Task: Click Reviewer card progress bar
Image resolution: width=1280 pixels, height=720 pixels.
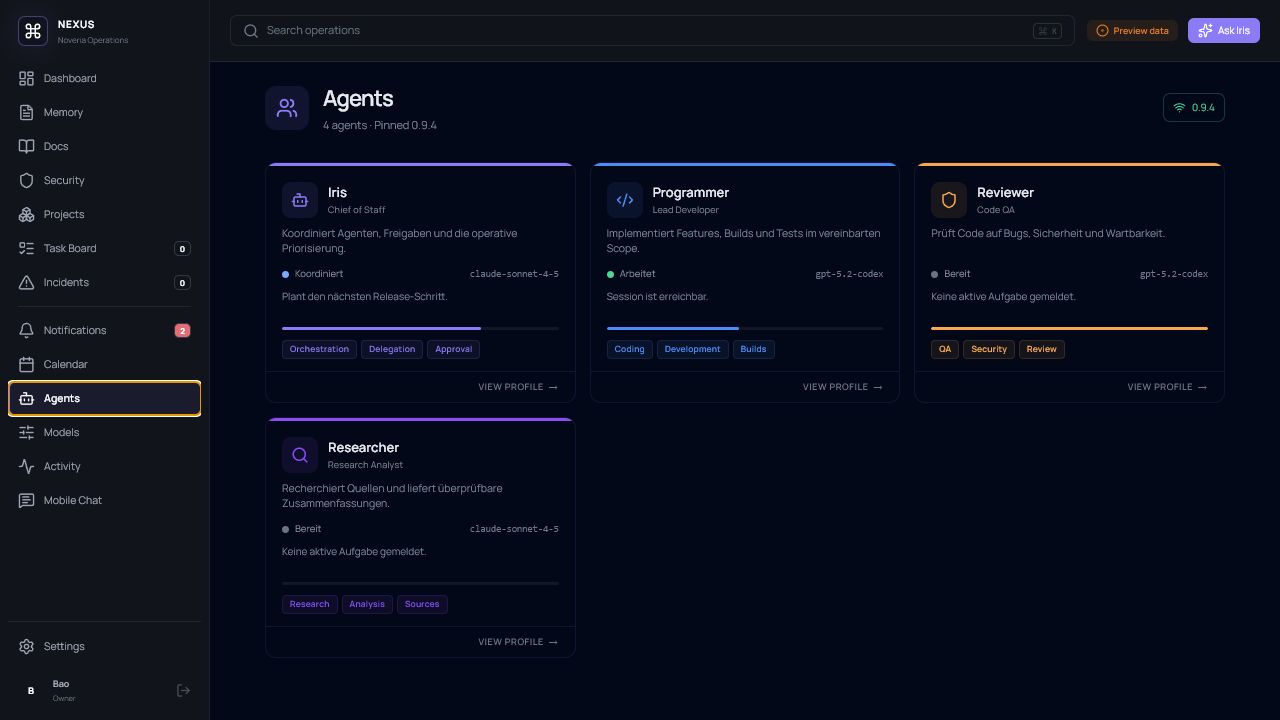Action: point(1069,328)
